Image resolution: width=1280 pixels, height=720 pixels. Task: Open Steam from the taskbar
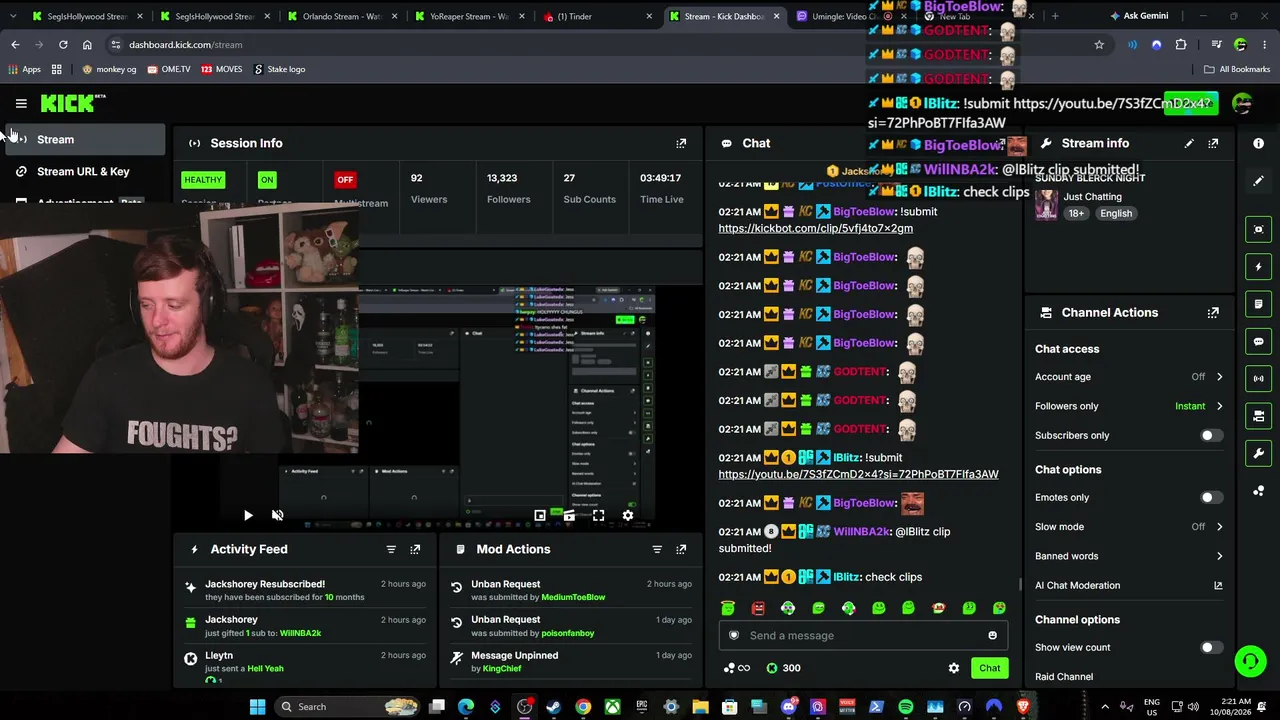pos(554,707)
